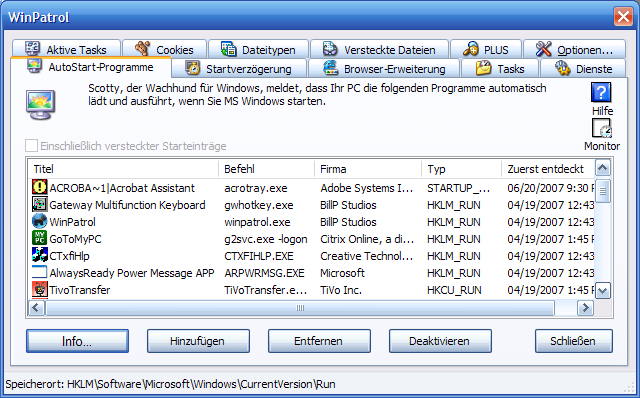Screen dimensions: 640x398
Task: Select the acrotray.exe command cell
Action: tap(256, 188)
